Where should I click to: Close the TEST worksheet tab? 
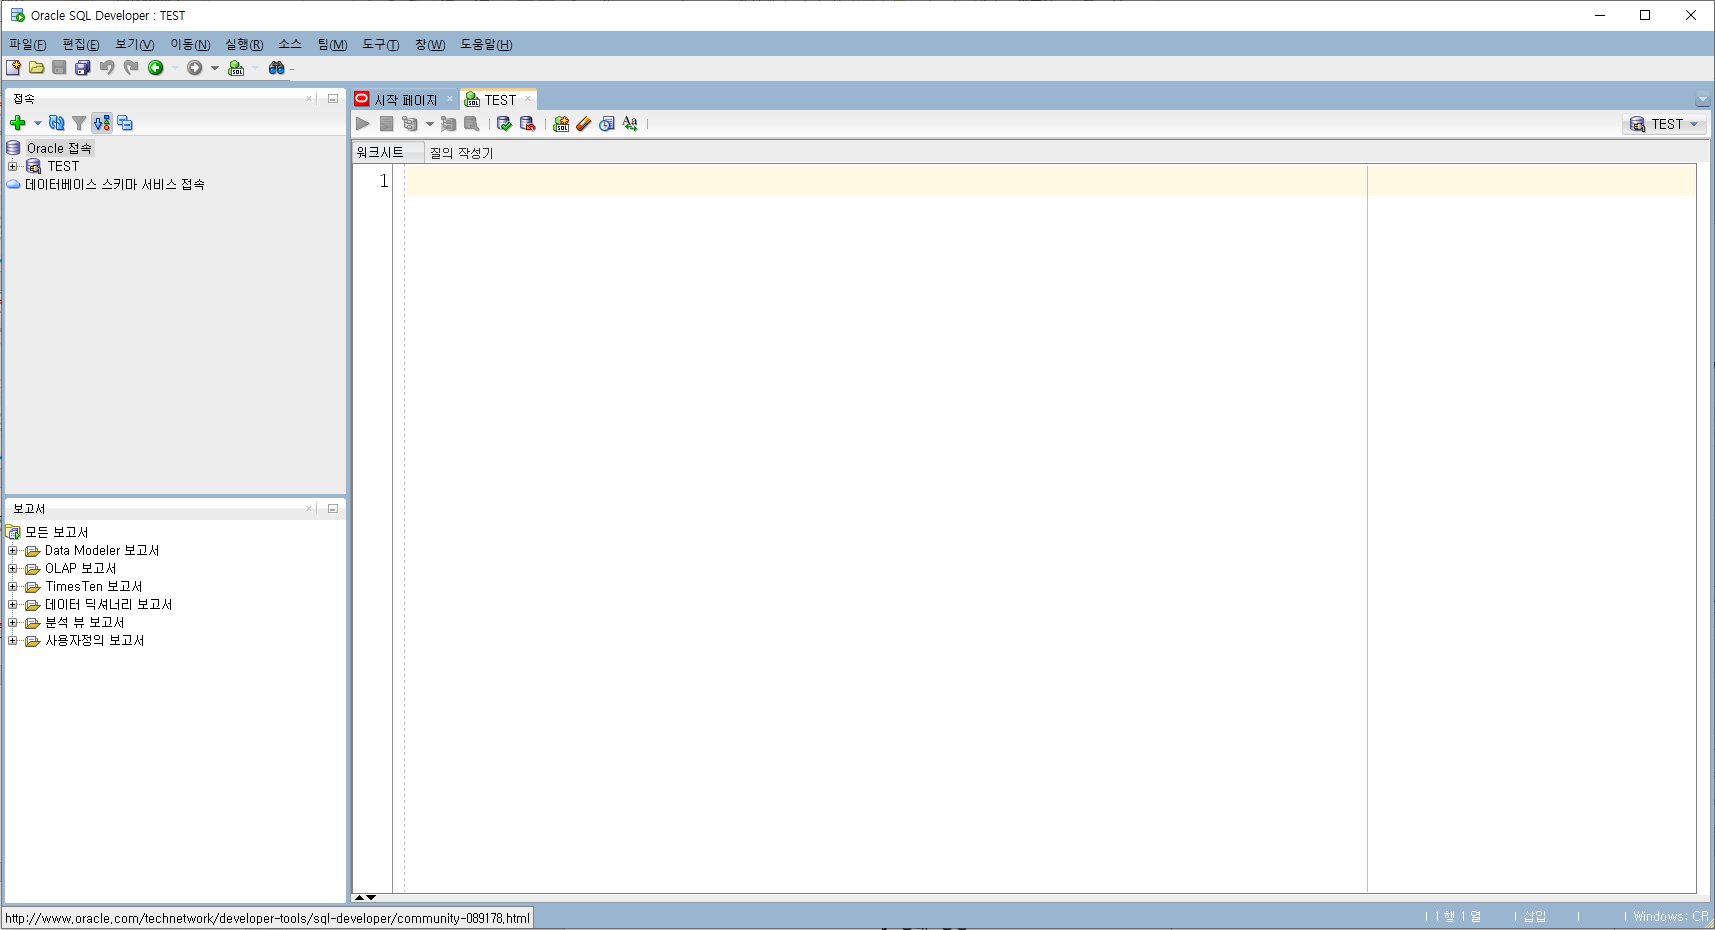click(x=528, y=99)
